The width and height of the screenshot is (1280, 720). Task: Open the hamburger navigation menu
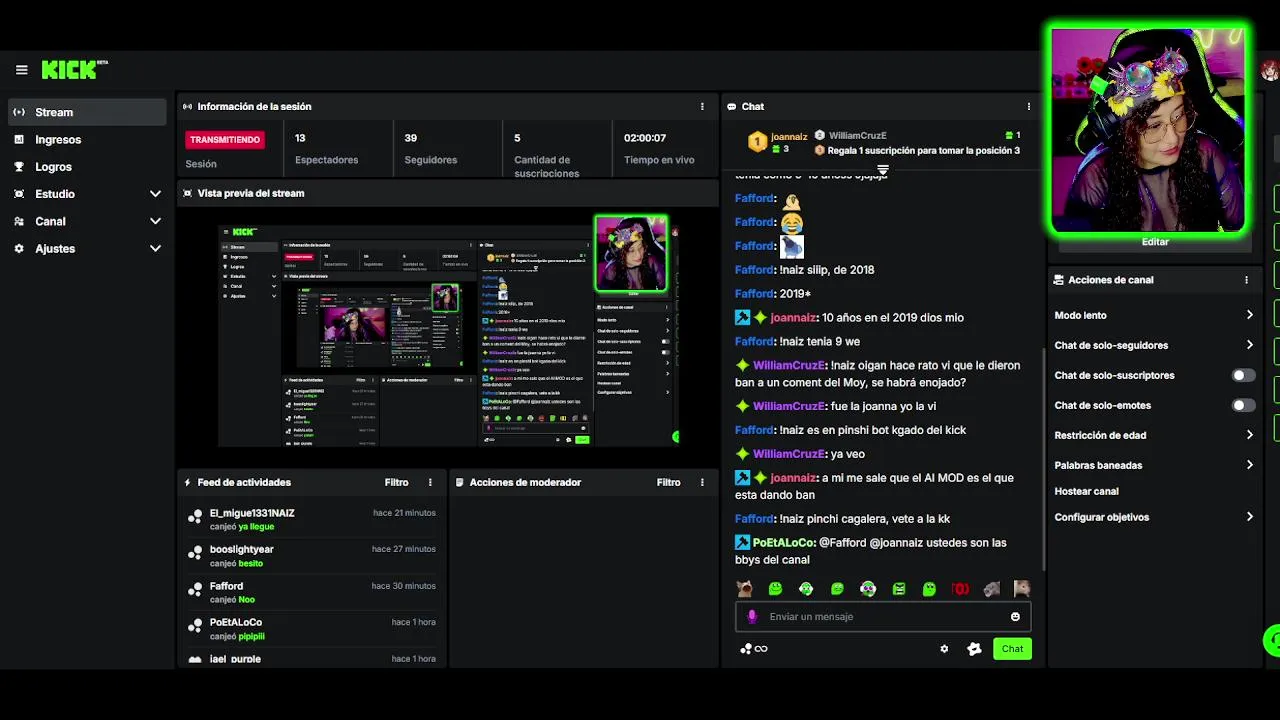tap(21, 70)
